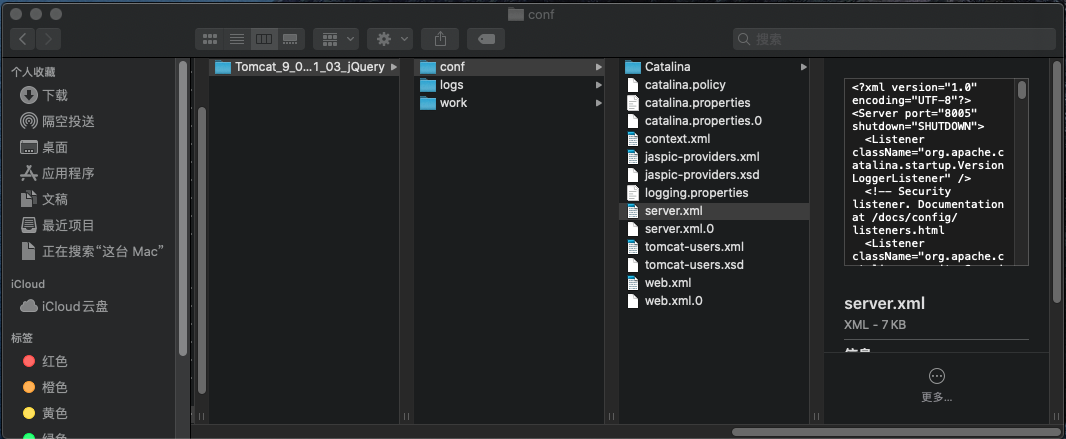Expand arrow next to work folder
This screenshot has width=1066, height=439.
tap(599, 103)
